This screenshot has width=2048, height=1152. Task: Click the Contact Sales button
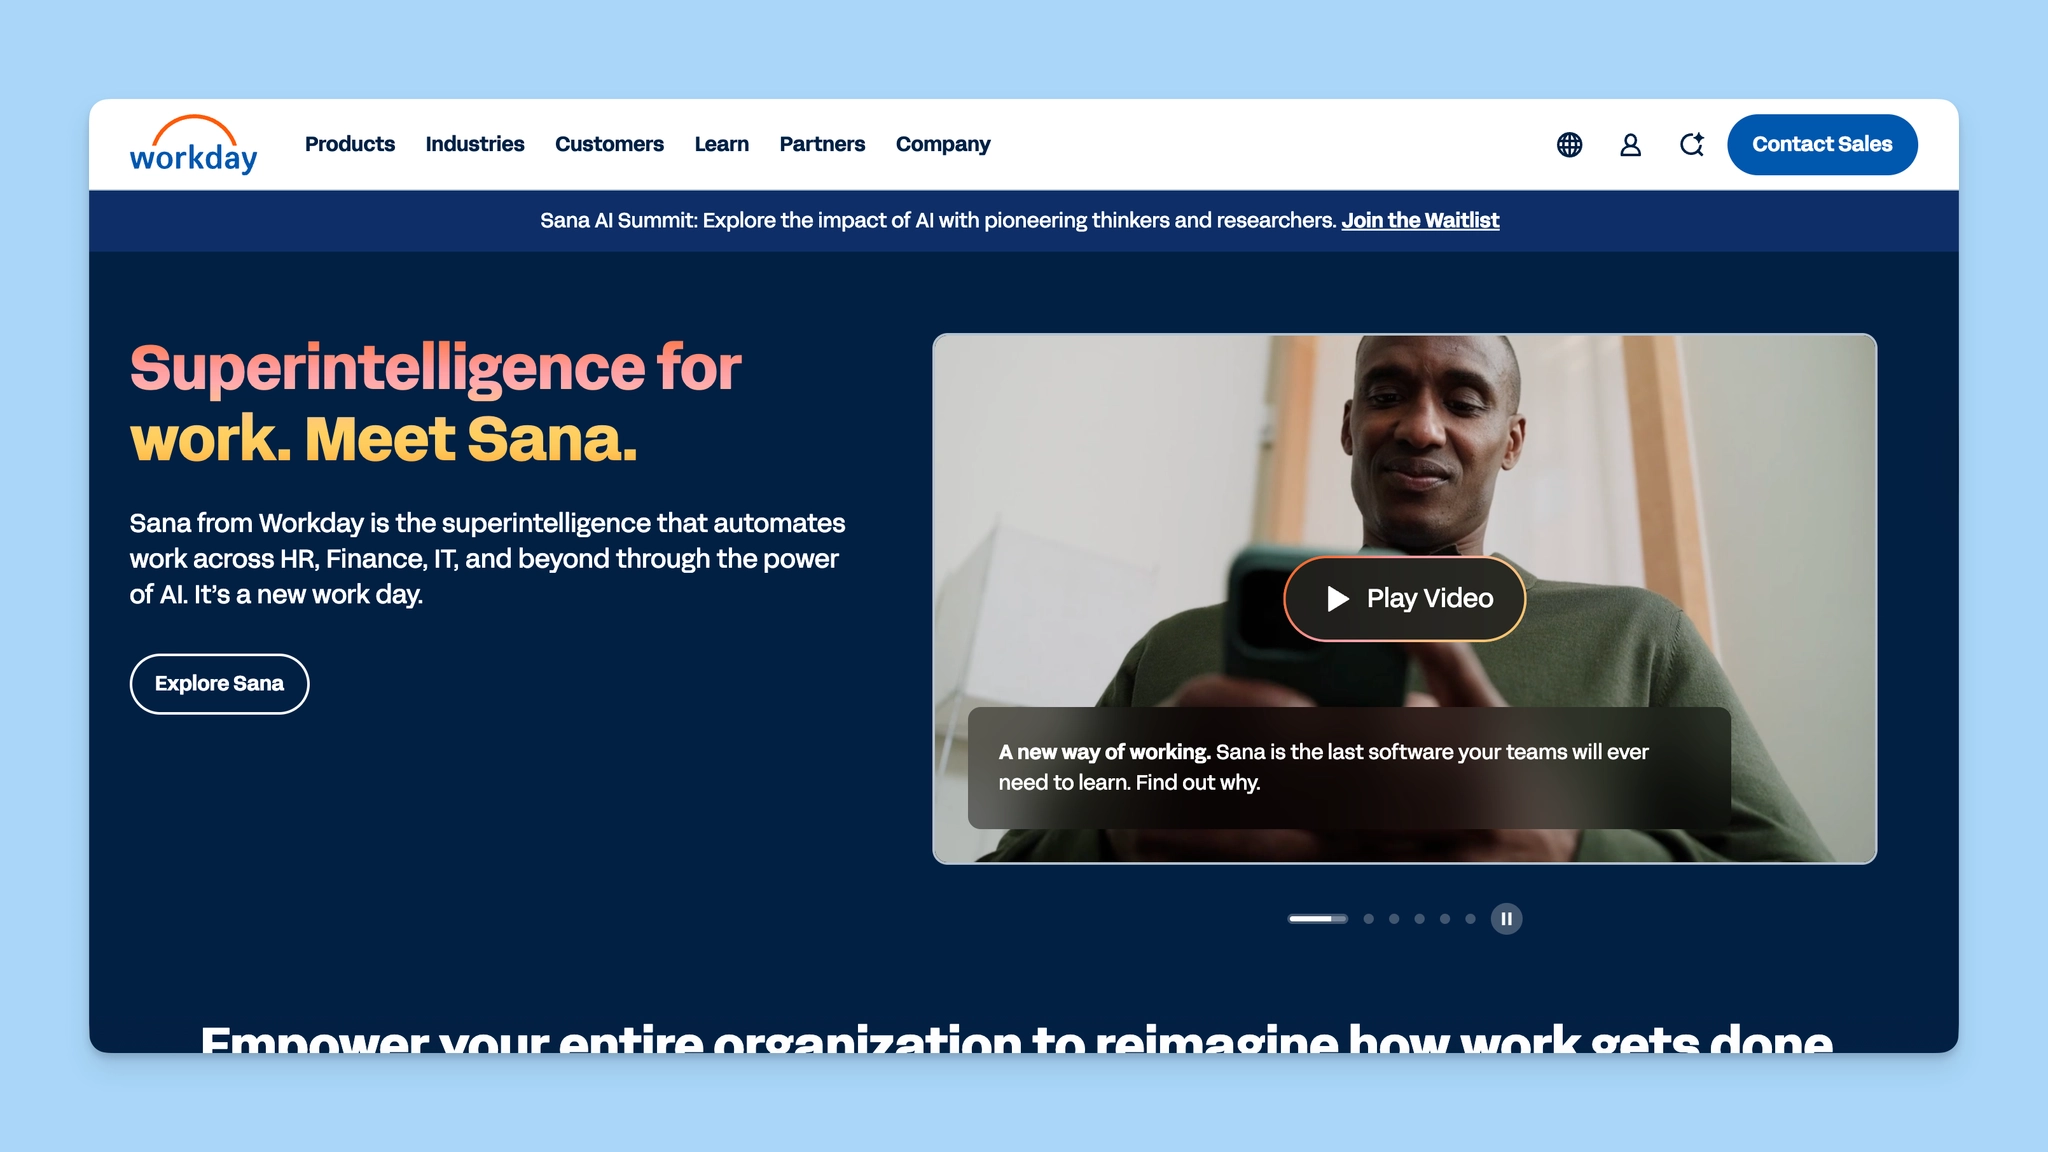(1821, 144)
